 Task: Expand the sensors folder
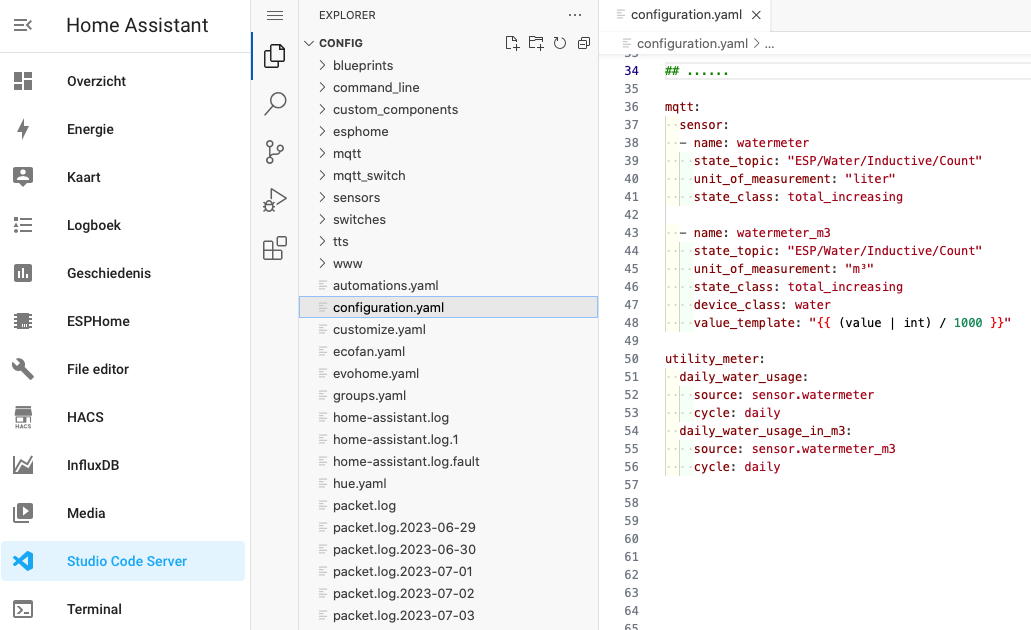[322, 197]
